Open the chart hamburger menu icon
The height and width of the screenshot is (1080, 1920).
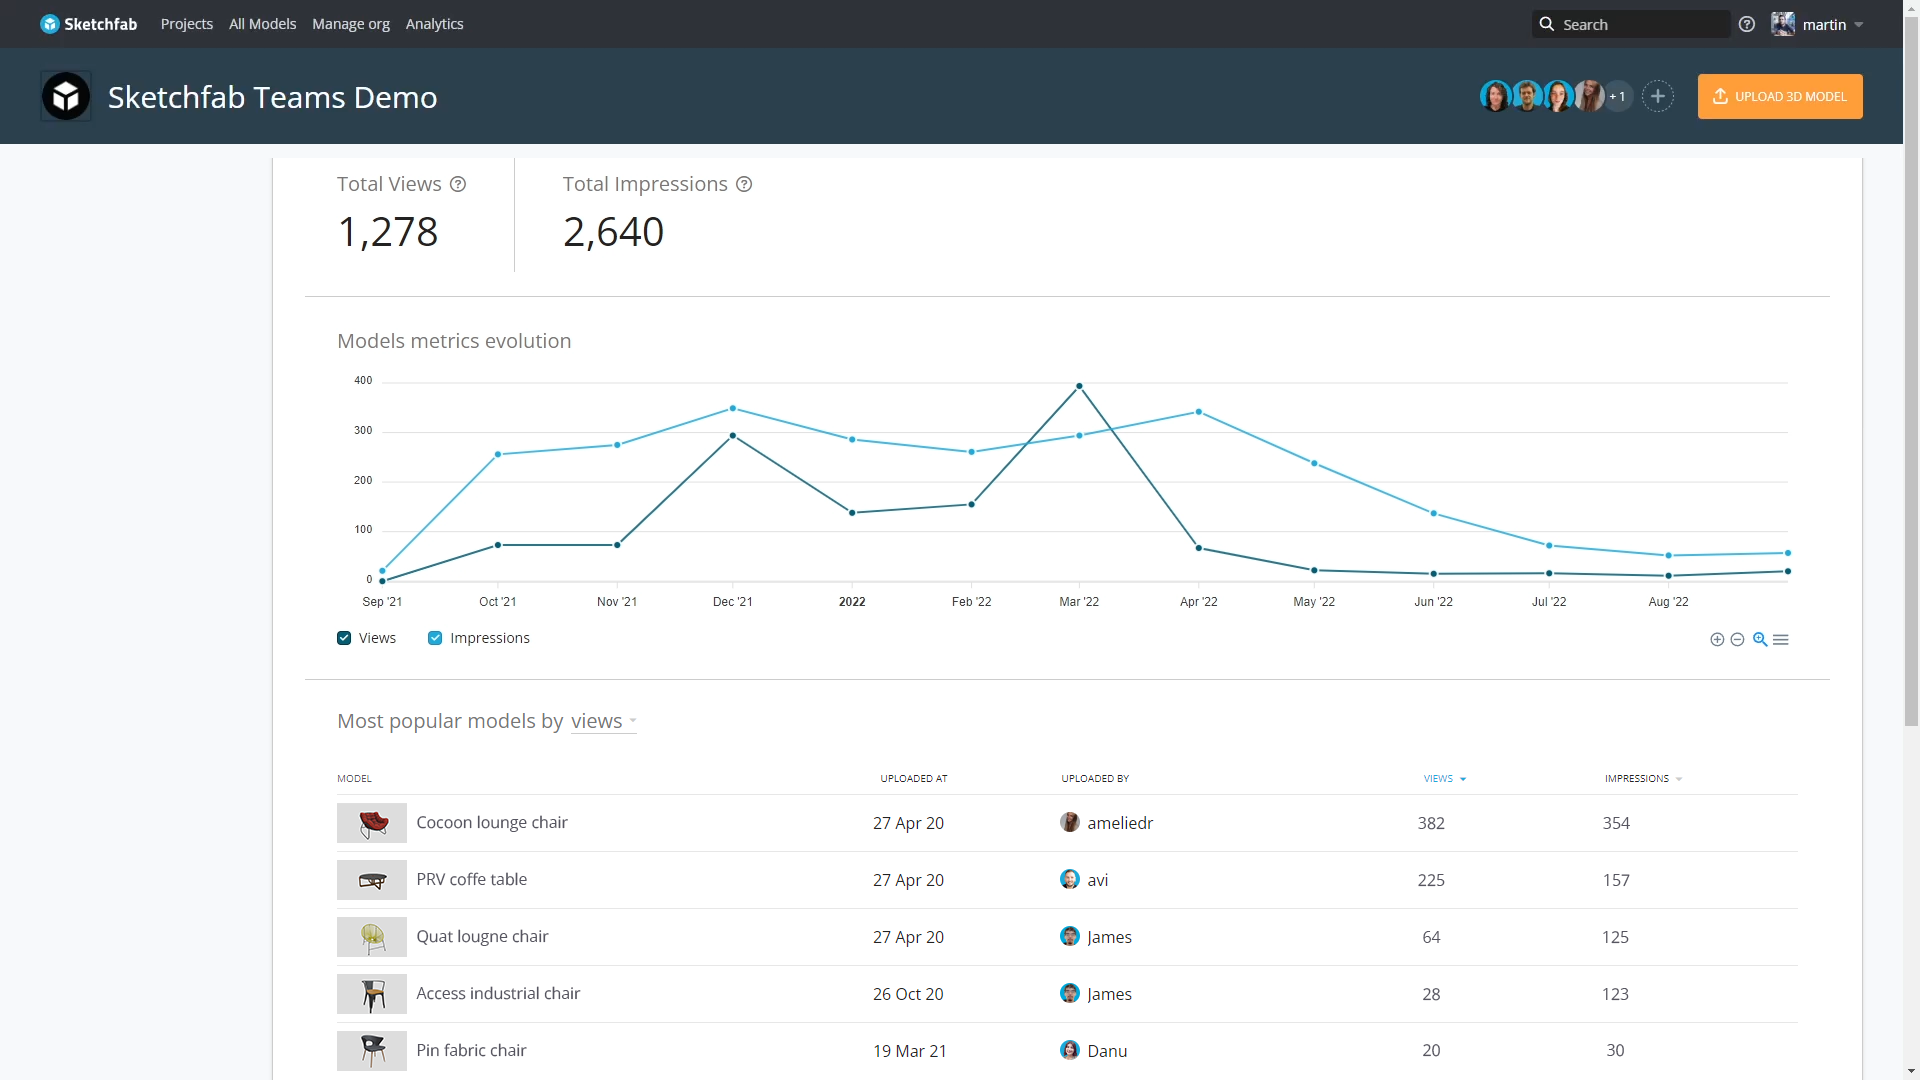[x=1781, y=640]
